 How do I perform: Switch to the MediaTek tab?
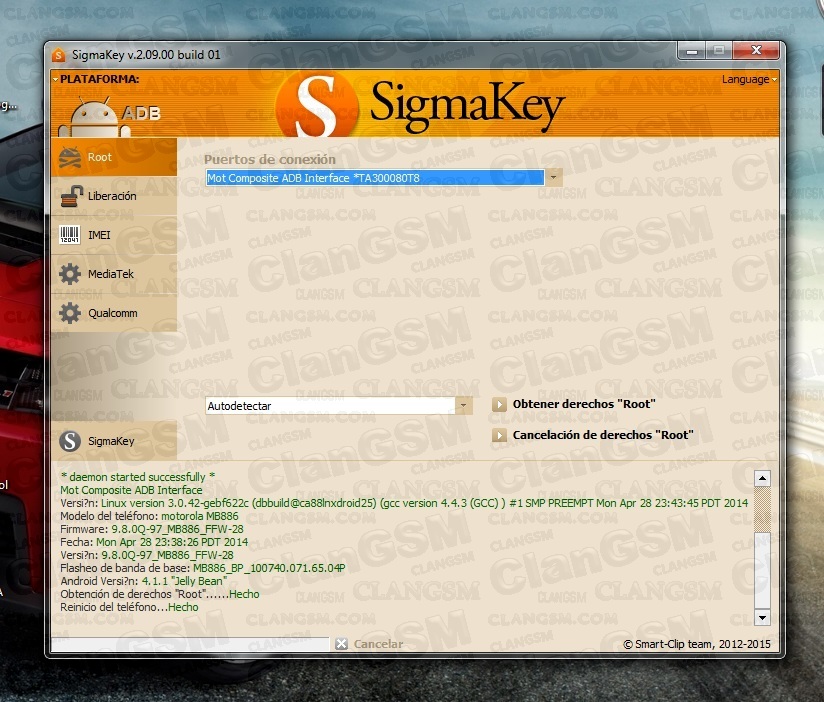[114, 274]
